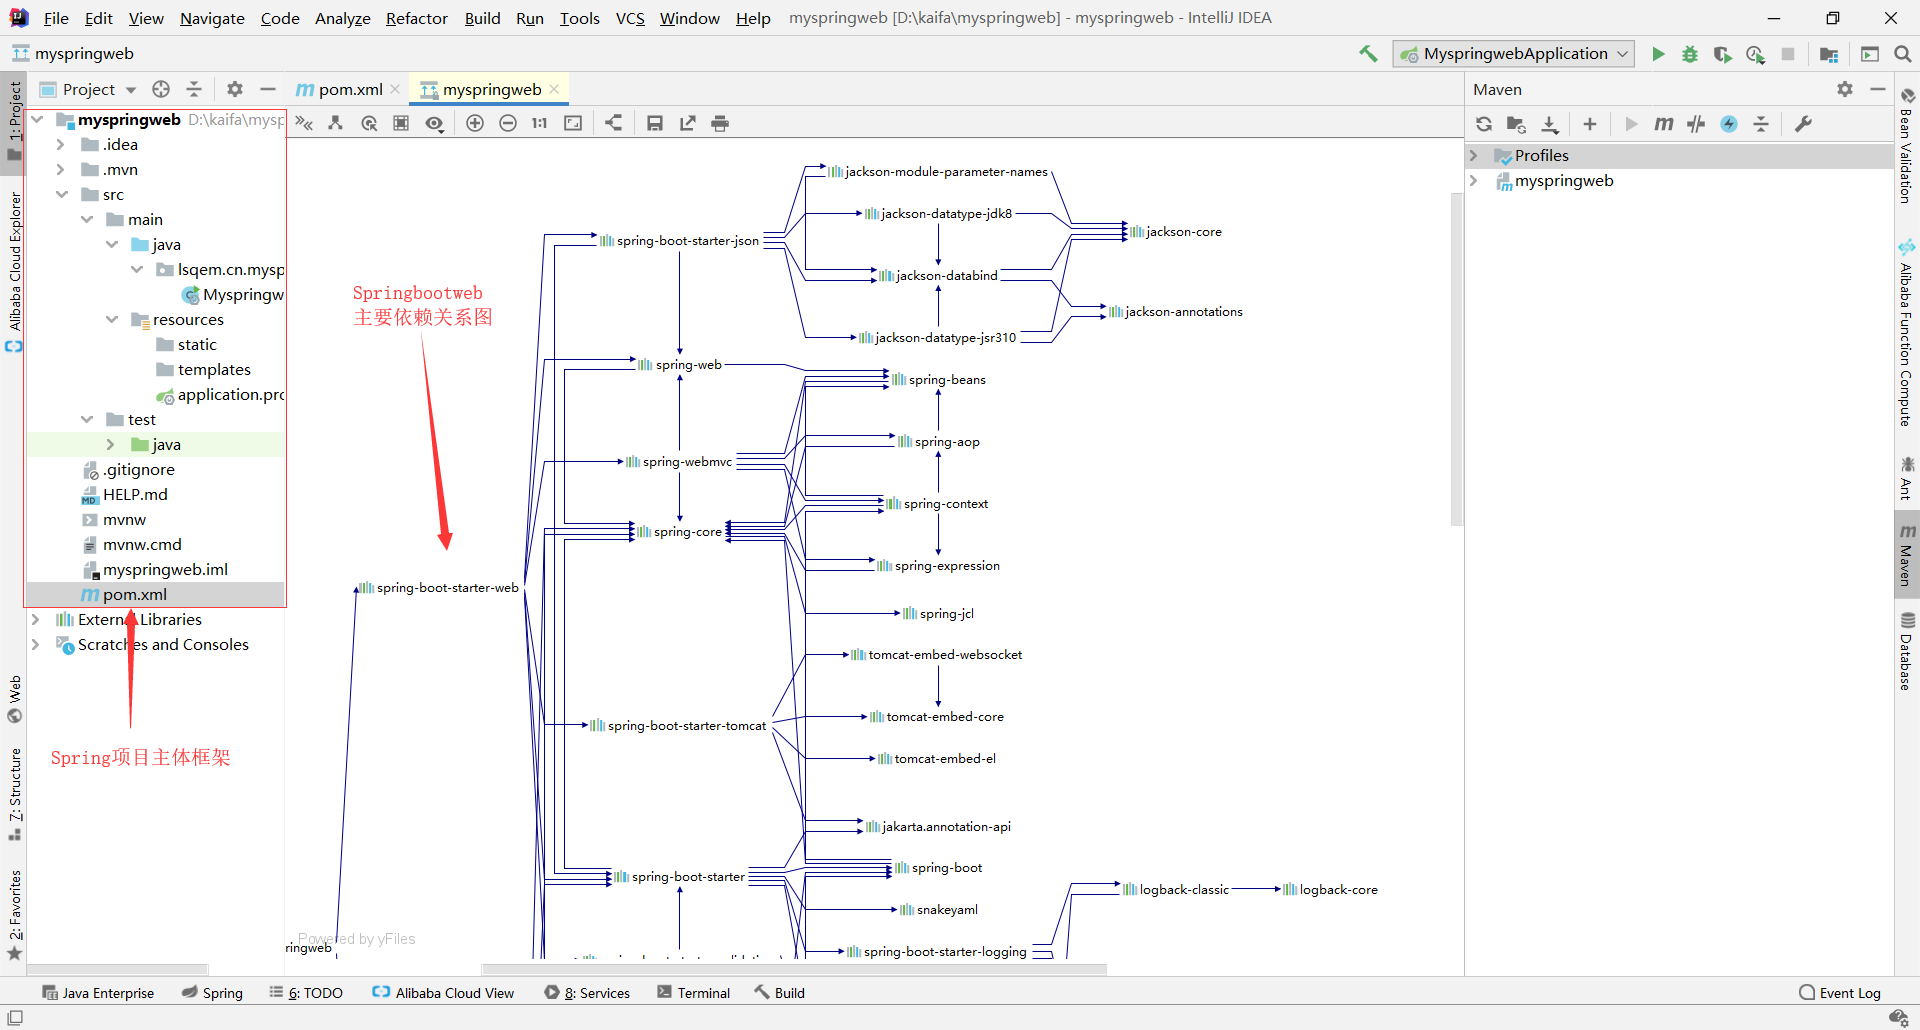Expand the .idea folder
The height and width of the screenshot is (1030, 1920).
(60, 145)
